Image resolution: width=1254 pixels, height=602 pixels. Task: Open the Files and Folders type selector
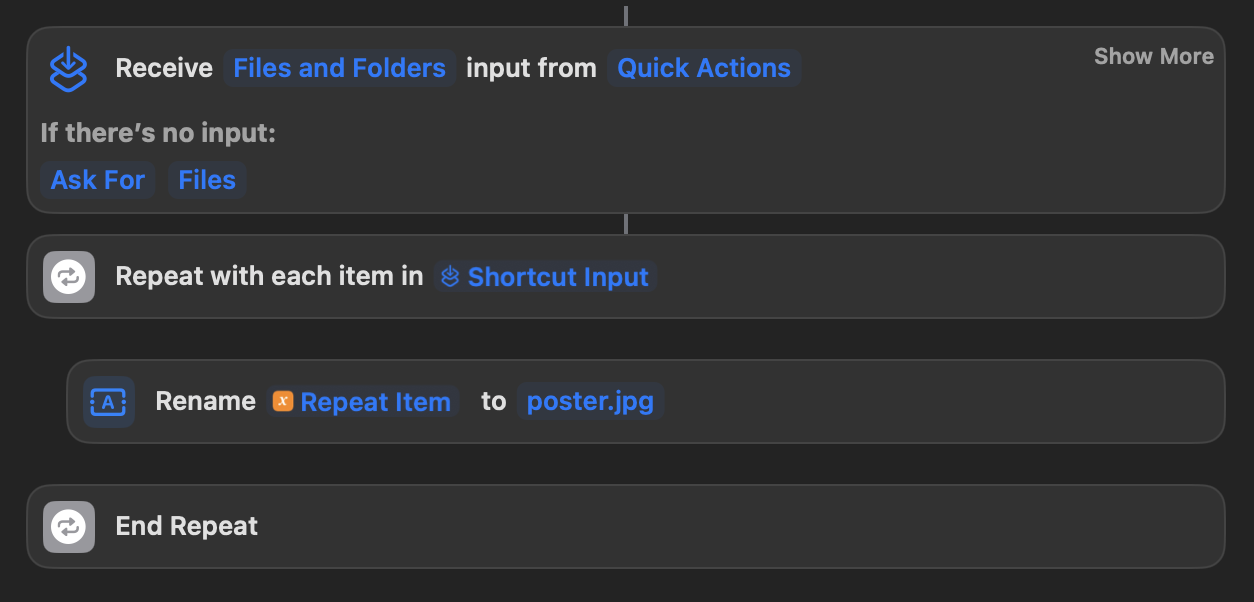point(339,68)
